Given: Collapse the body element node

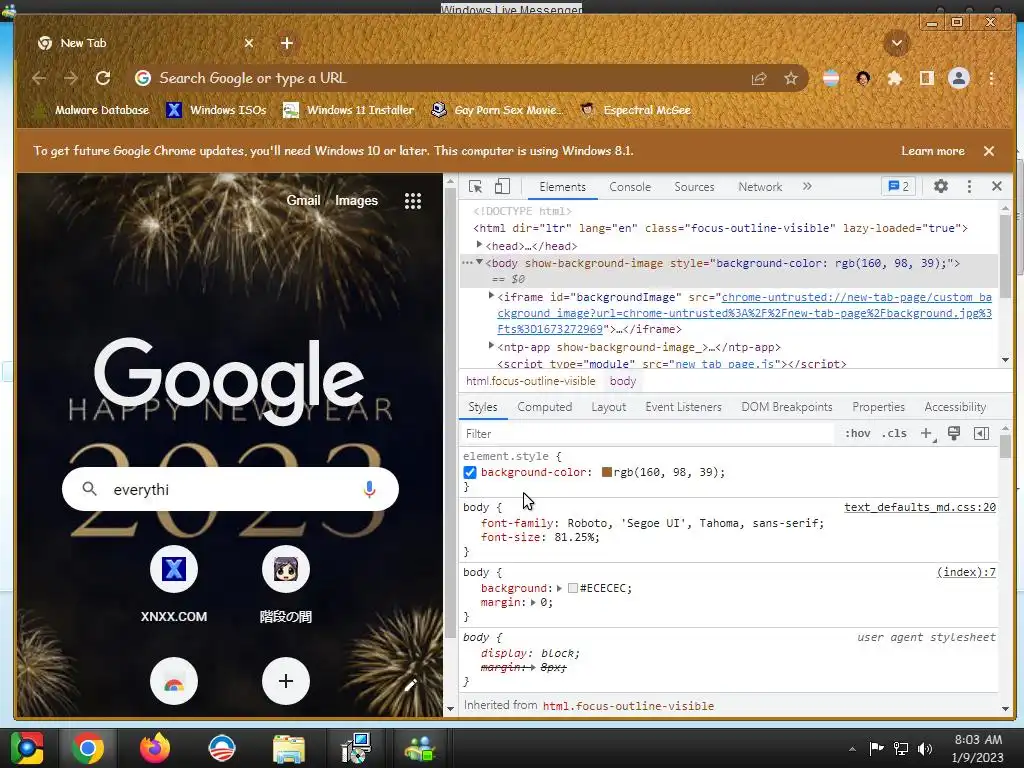Looking at the screenshot, I should 479,262.
